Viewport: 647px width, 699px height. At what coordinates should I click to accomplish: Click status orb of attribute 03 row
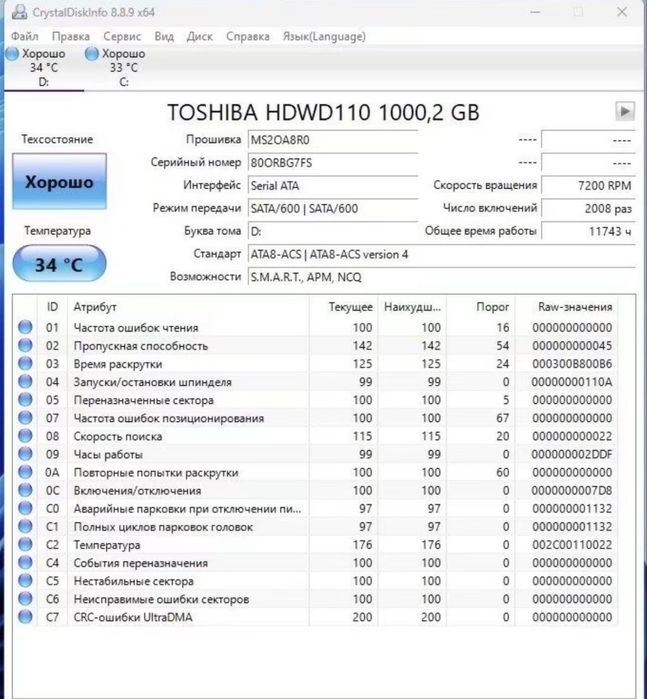(x=25, y=363)
